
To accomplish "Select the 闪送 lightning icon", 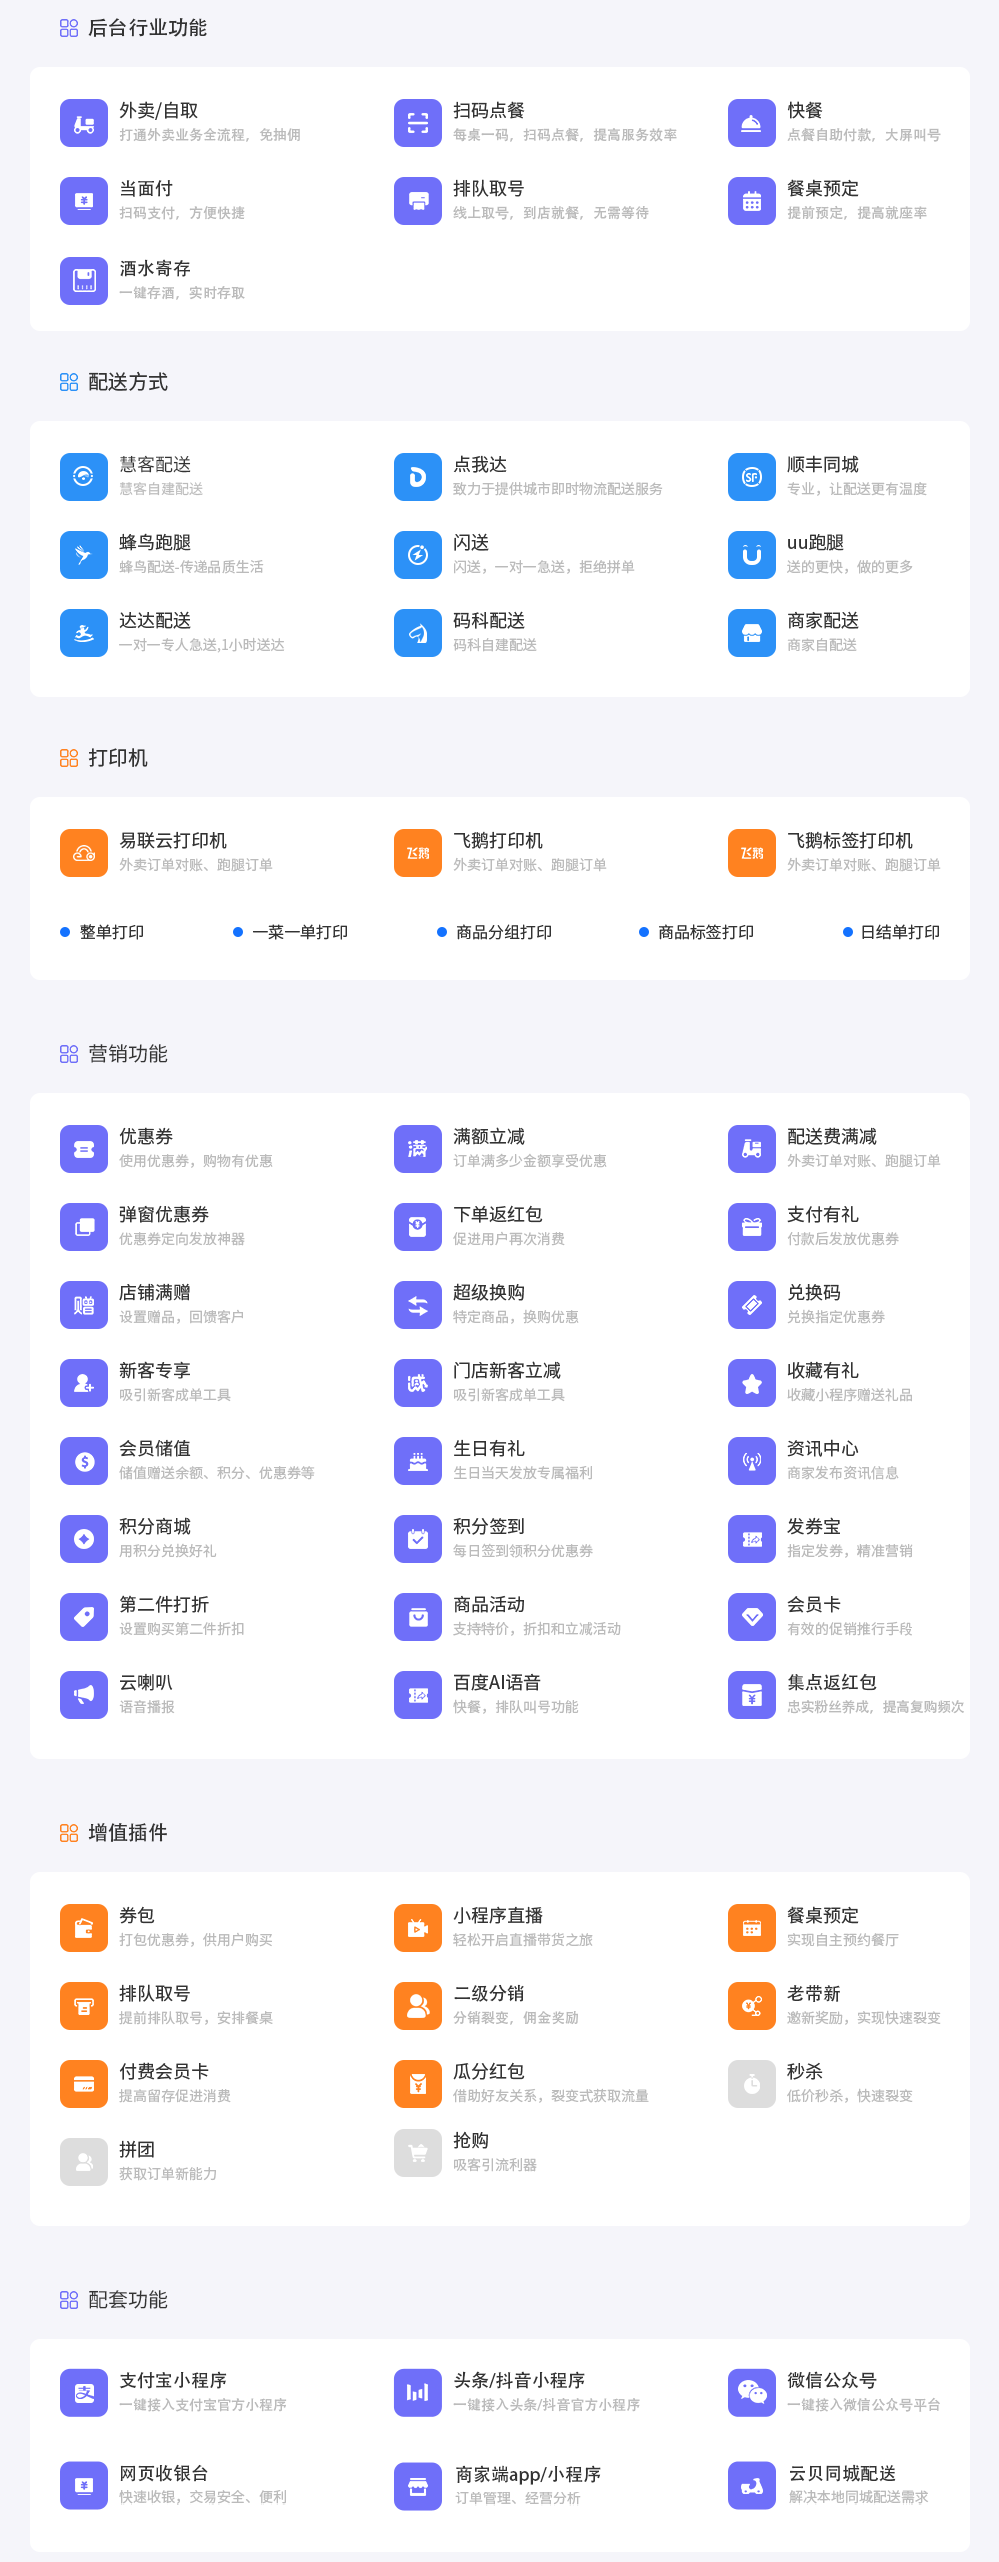I will (x=418, y=555).
